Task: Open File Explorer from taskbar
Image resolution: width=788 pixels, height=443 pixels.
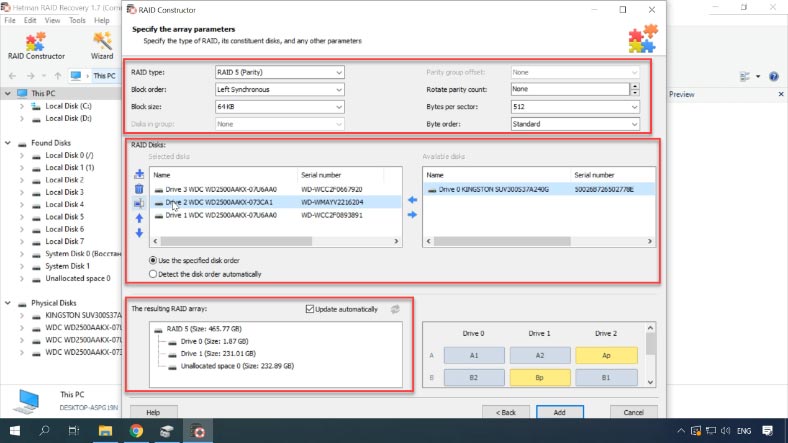Action: coord(105,431)
